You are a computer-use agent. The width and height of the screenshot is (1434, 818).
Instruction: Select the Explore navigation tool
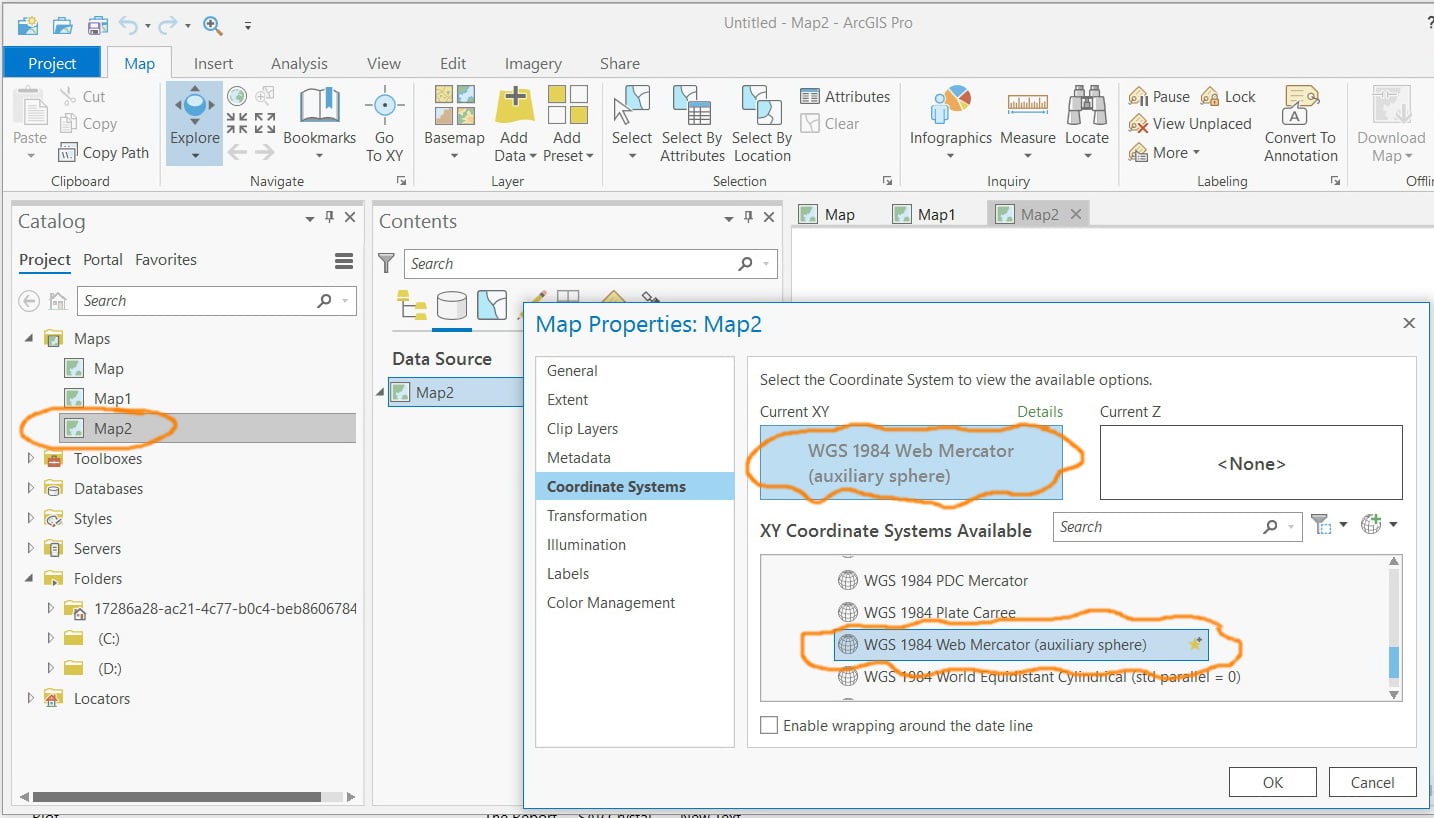(x=195, y=105)
